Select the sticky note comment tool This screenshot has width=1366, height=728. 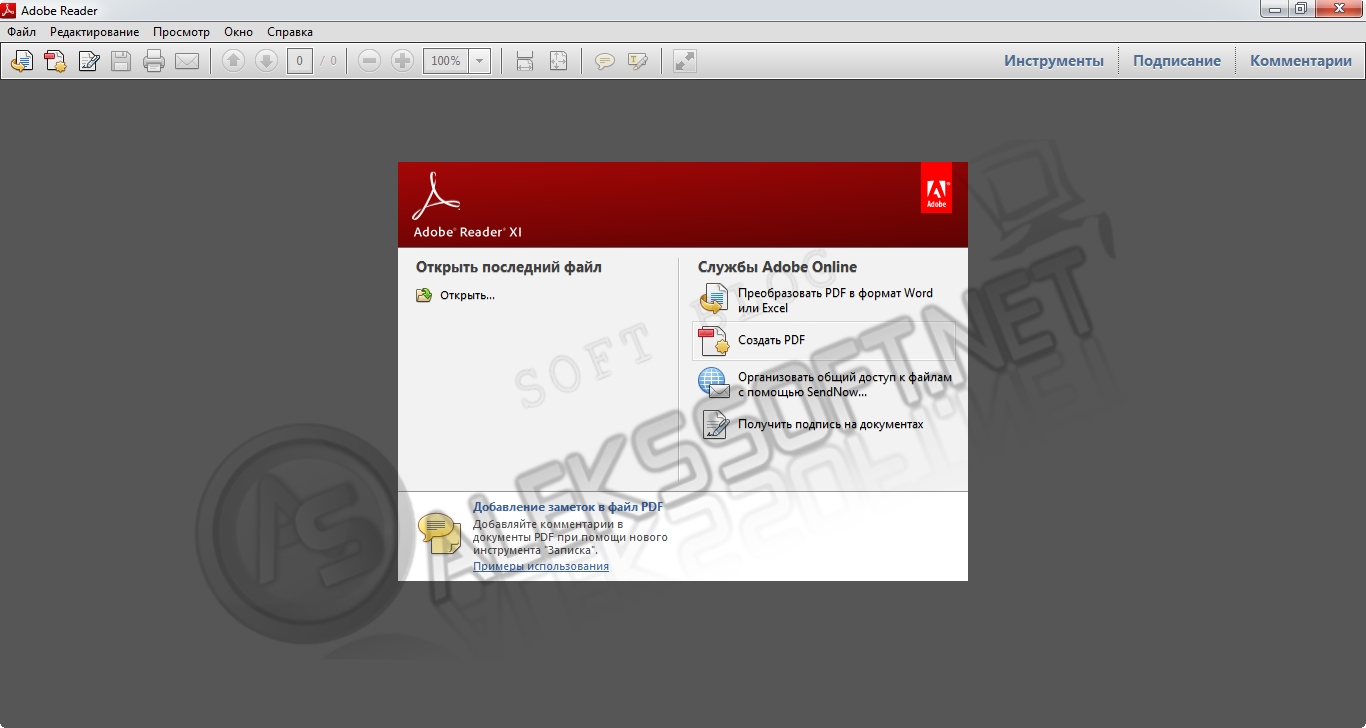(x=604, y=61)
